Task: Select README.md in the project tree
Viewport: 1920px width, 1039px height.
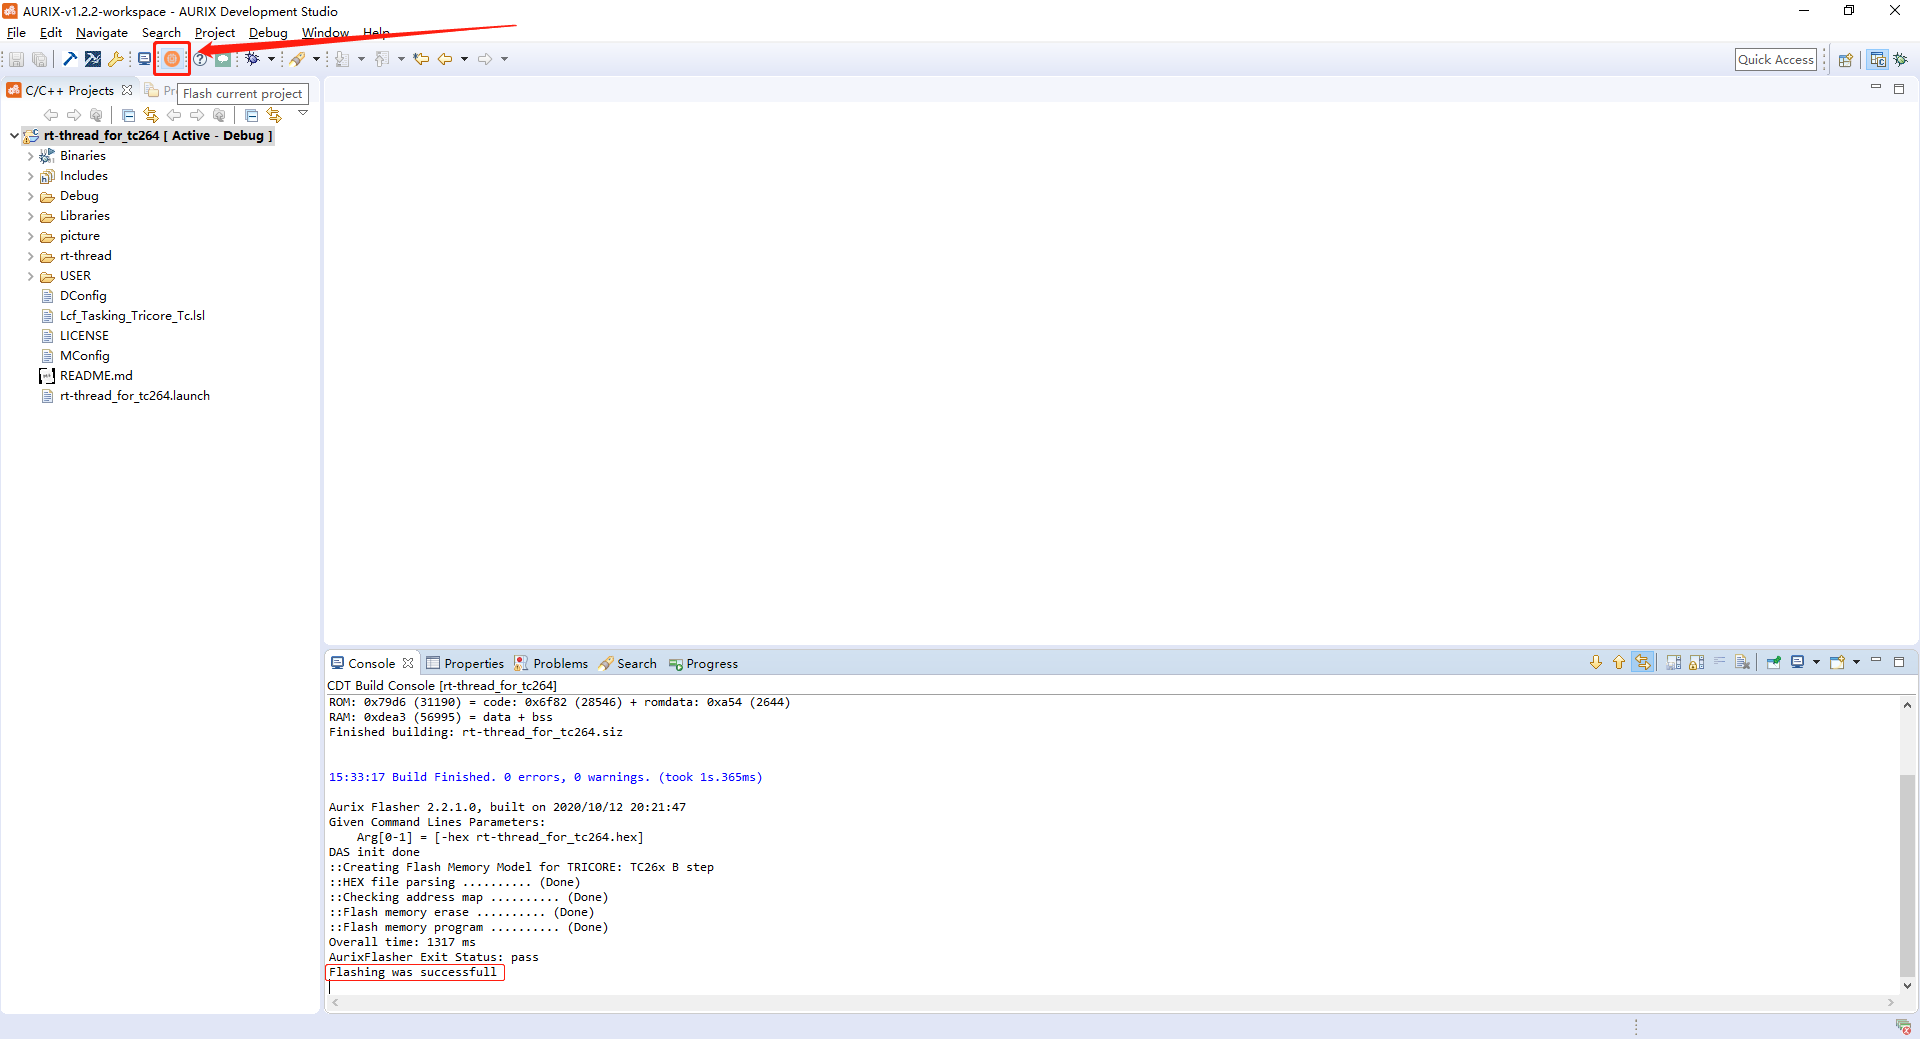Action: coord(96,376)
